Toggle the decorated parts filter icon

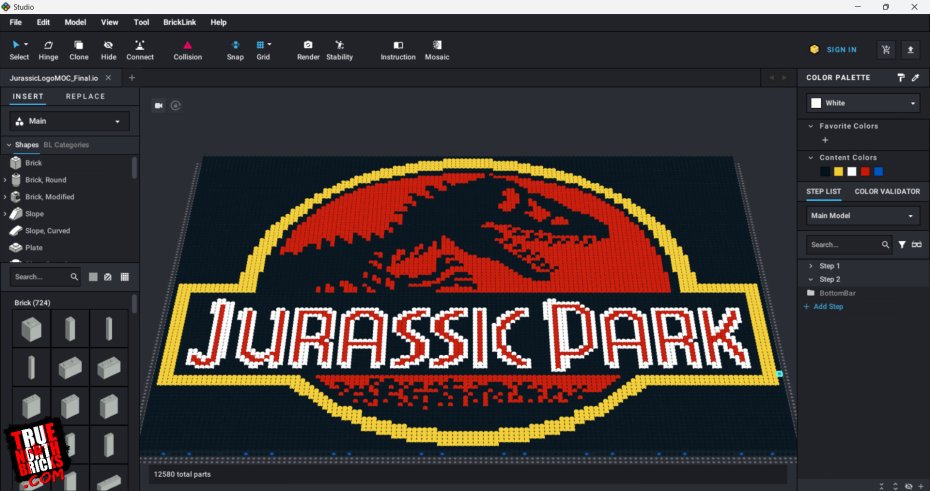(x=108, y=276)
